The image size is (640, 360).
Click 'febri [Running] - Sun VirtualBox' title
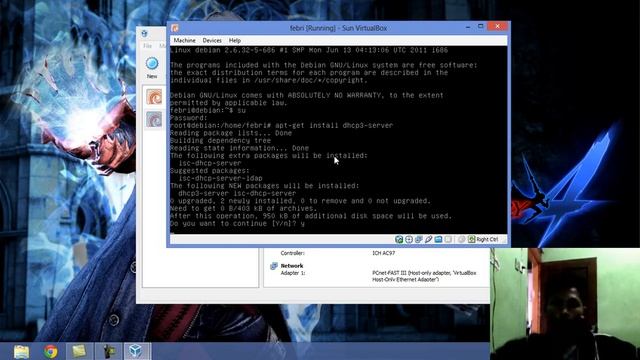pyautogui.click(x=338, y=28)
